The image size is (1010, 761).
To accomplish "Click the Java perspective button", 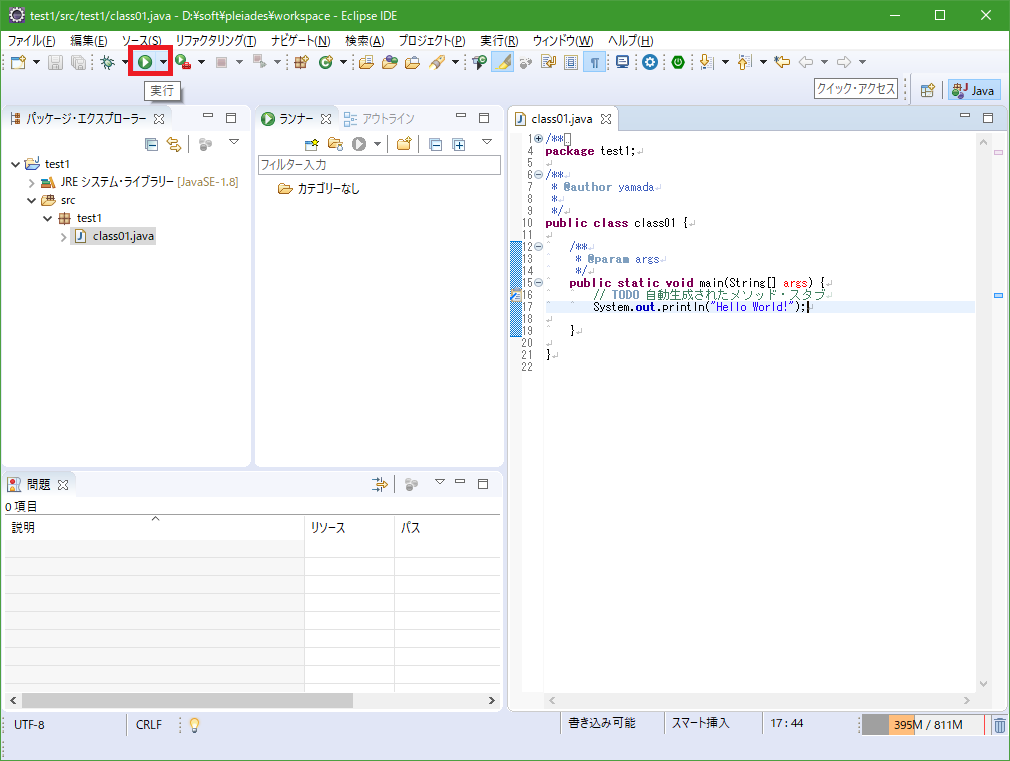I will pos(974,90).
